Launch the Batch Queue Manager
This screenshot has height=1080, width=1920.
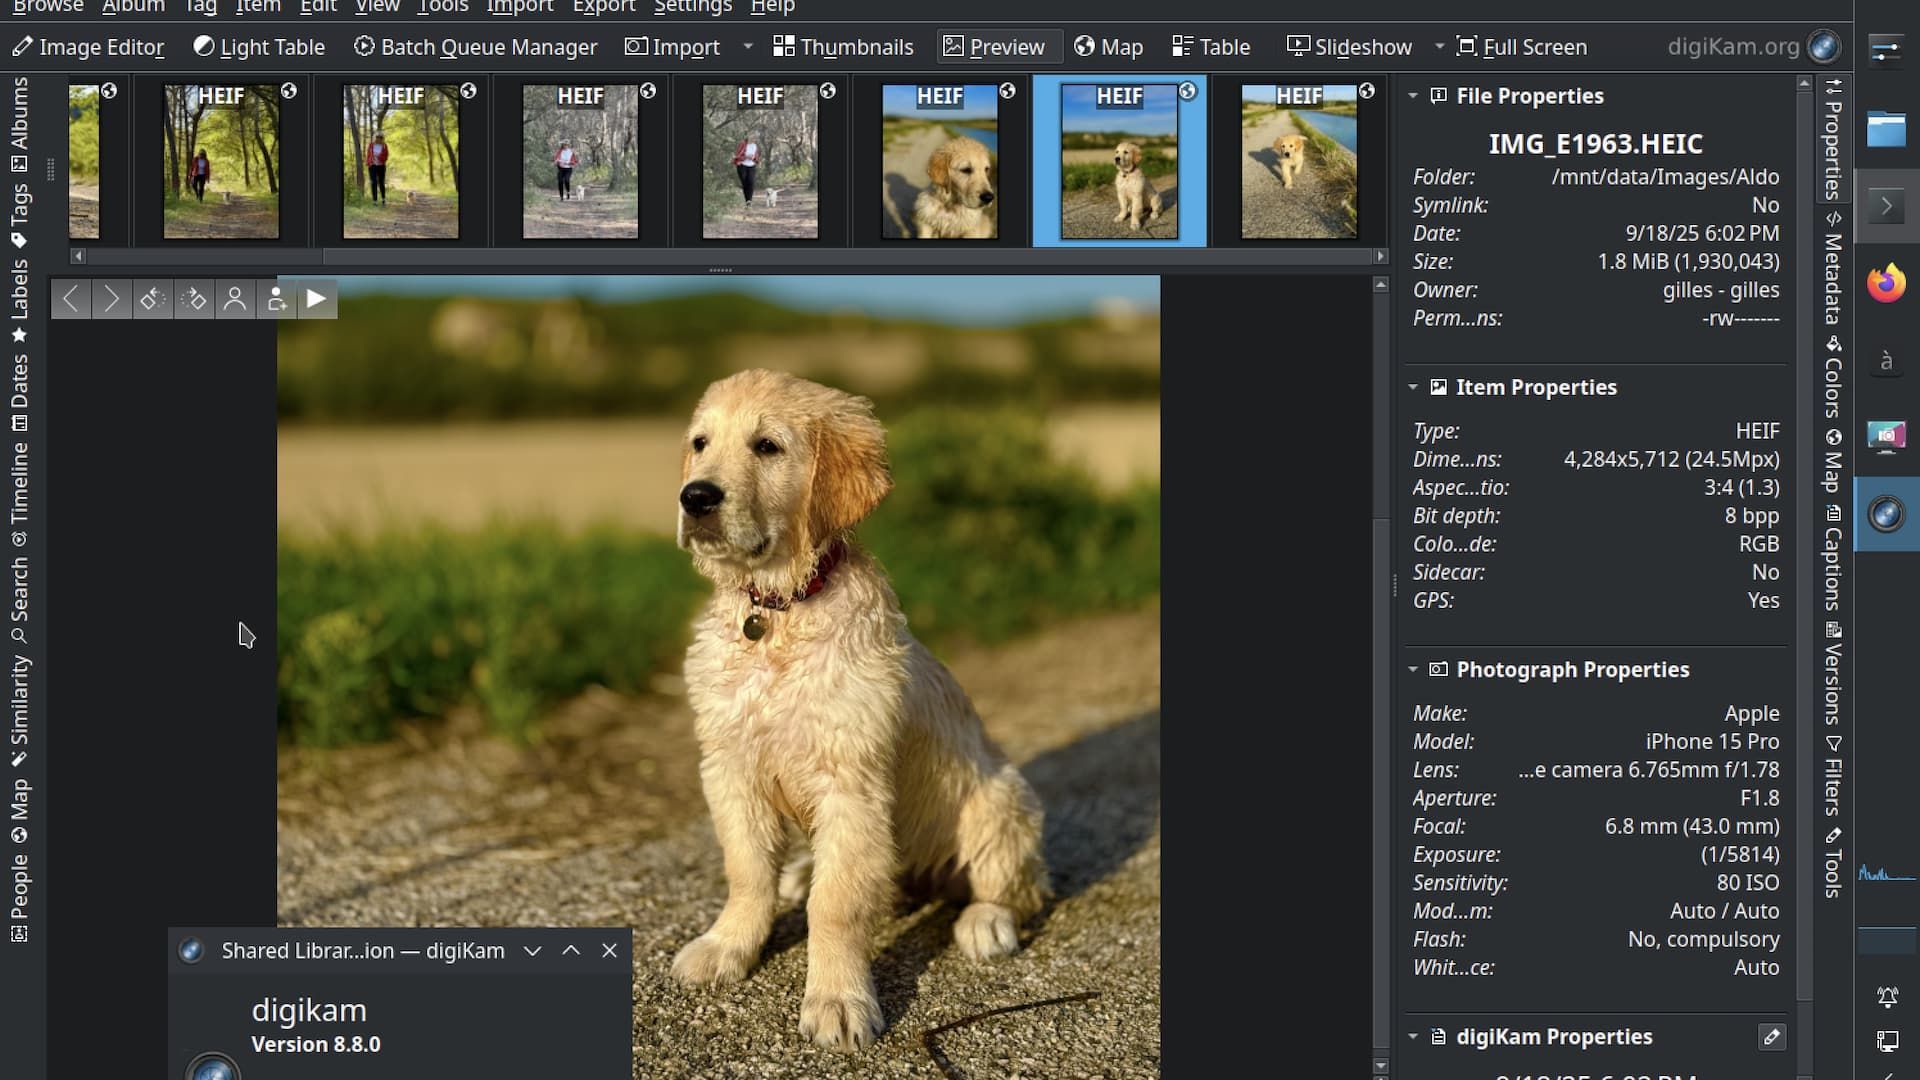pyautogui.click(x=476, y=46)
